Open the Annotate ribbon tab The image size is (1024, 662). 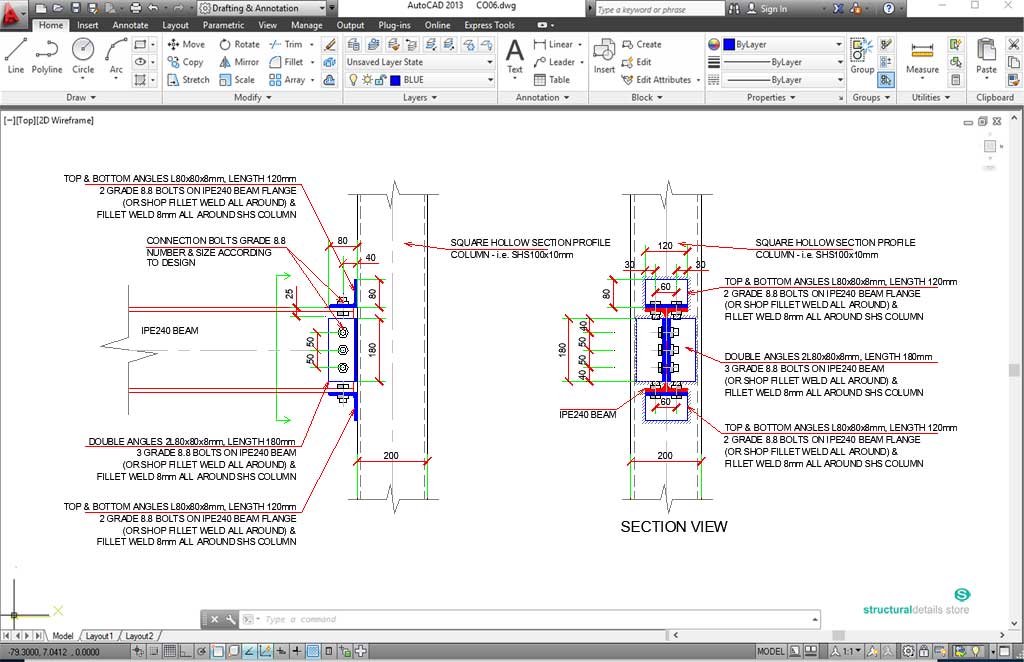click(x=131, y=25)
